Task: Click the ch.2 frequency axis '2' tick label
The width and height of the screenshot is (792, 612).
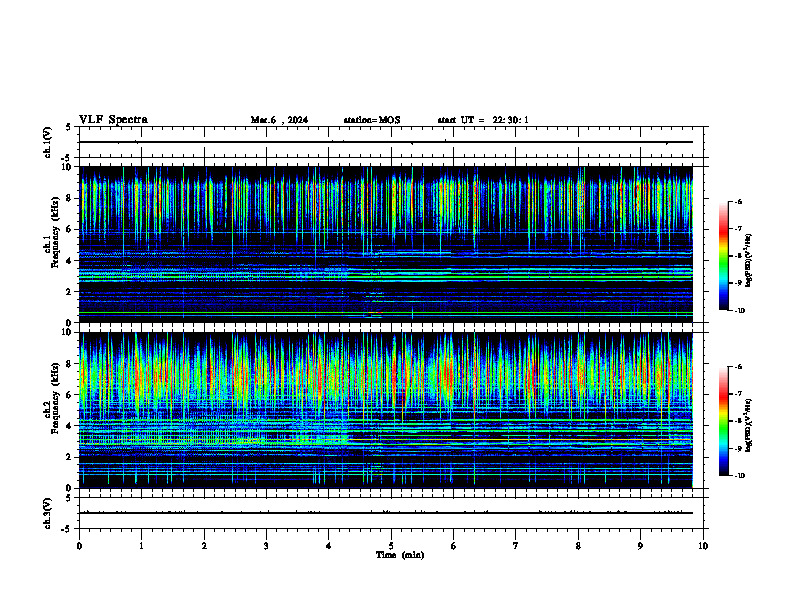Action: pyautogui.click(x=70, y=457)
